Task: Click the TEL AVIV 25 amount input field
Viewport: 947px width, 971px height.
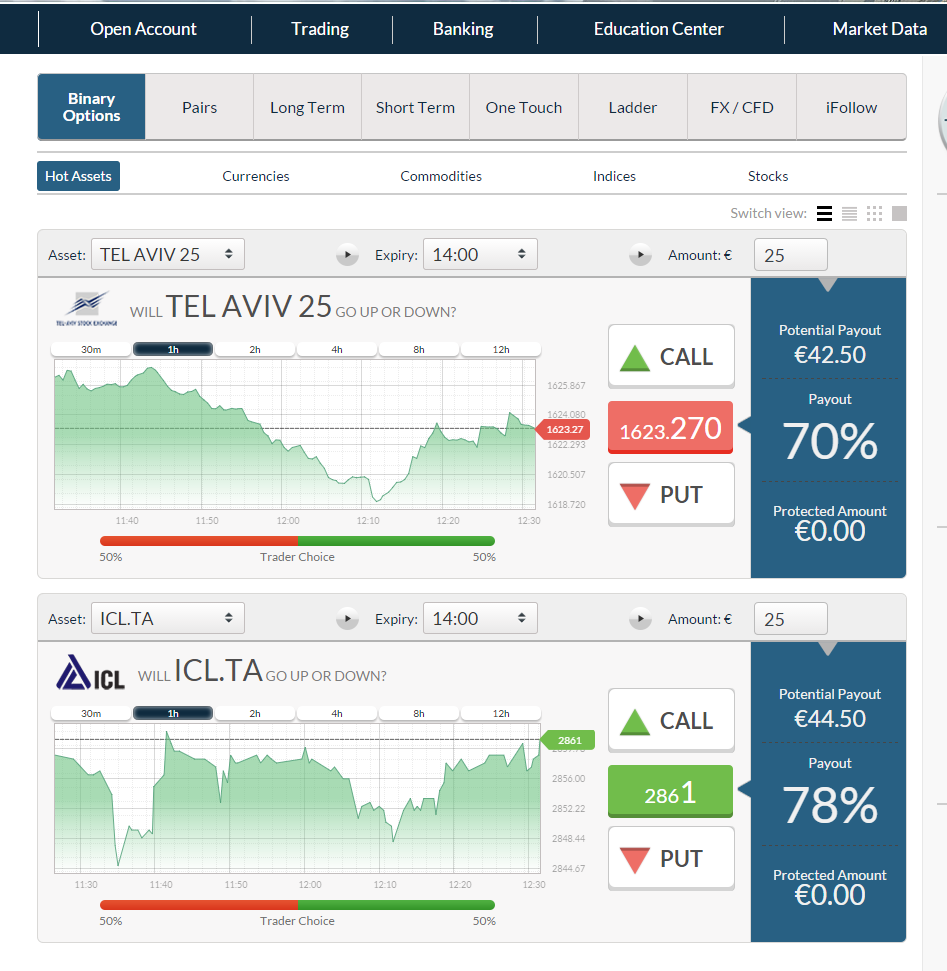Action: click(x=791, y=255)
